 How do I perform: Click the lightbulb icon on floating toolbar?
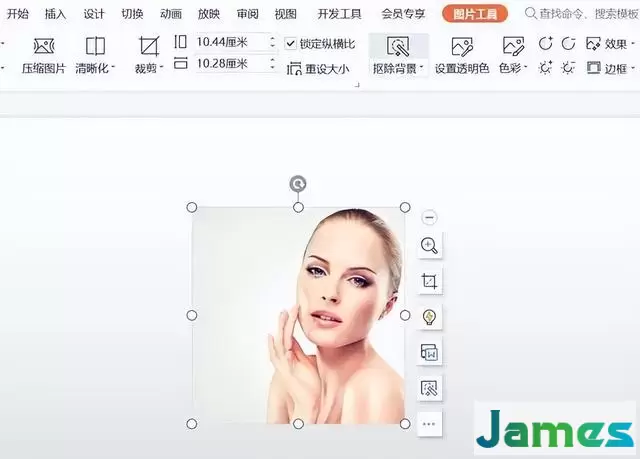429,317
